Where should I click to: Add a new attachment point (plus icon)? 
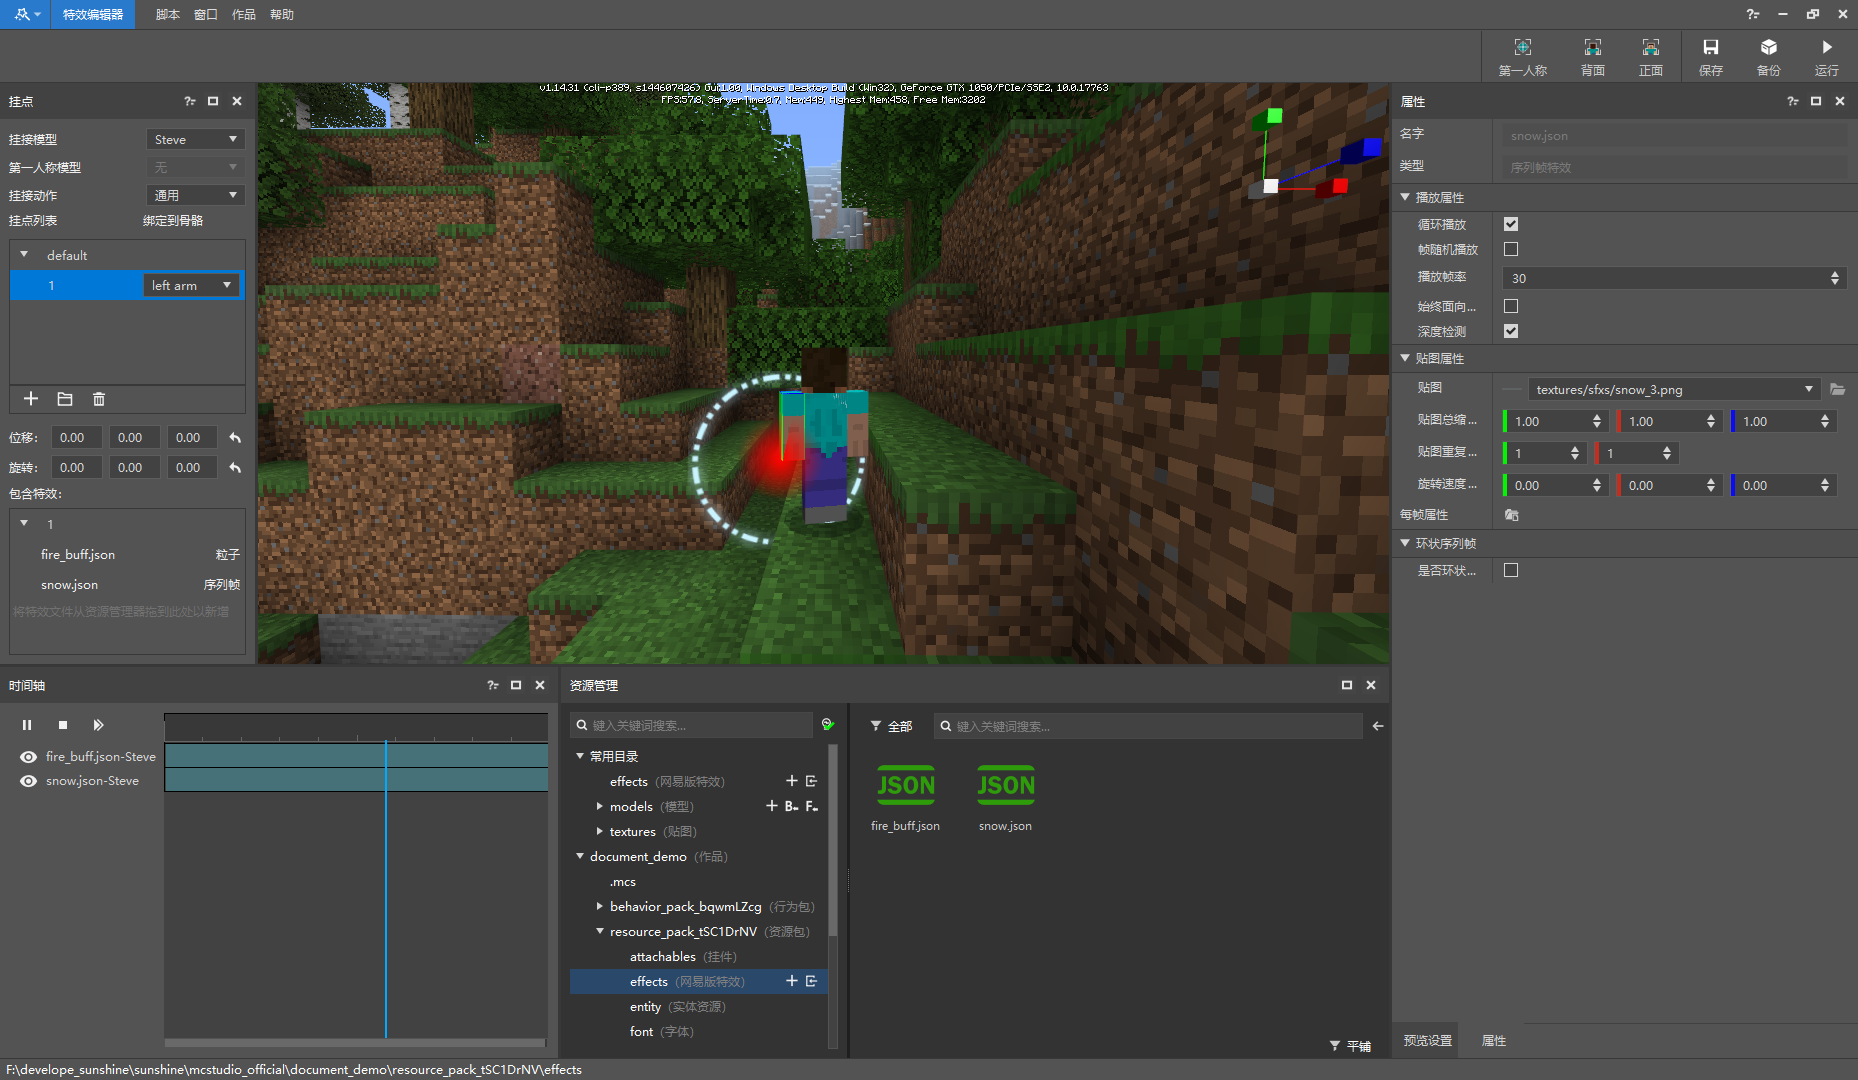tap(31, 399)
